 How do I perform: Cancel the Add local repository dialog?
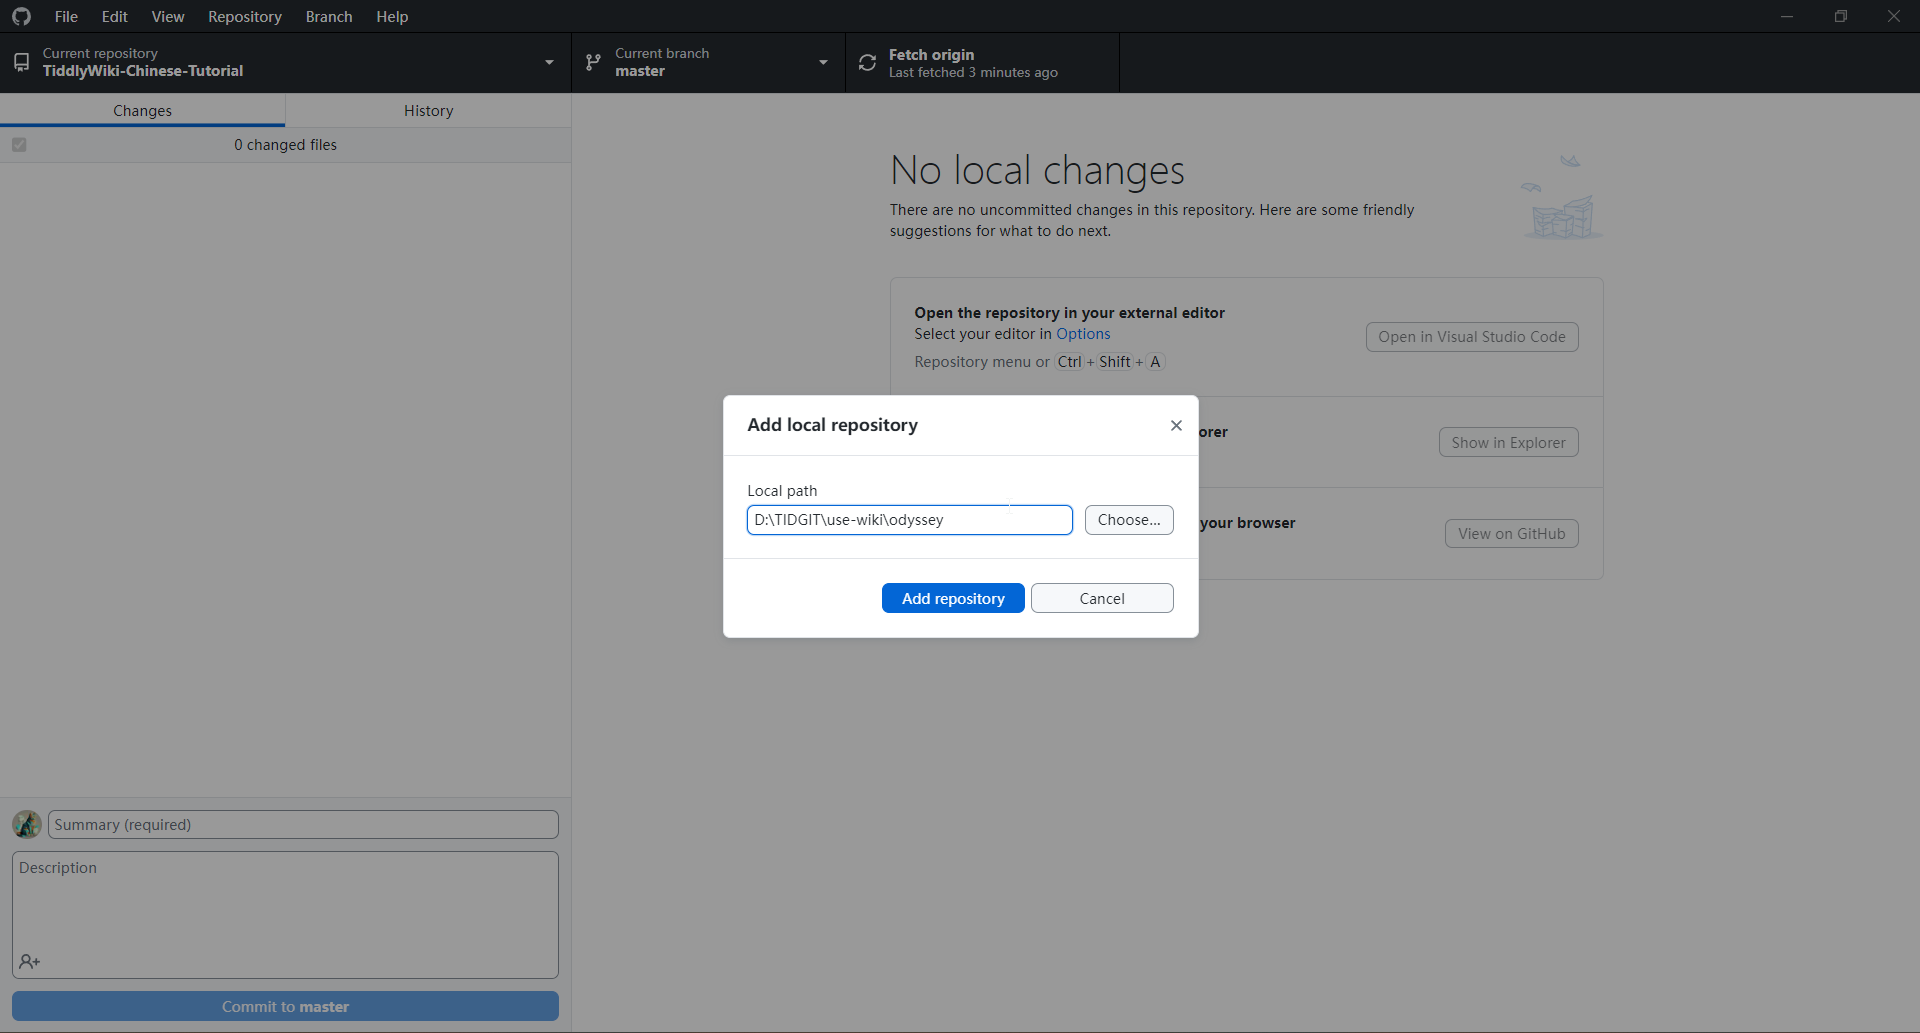coord(1102,598)
